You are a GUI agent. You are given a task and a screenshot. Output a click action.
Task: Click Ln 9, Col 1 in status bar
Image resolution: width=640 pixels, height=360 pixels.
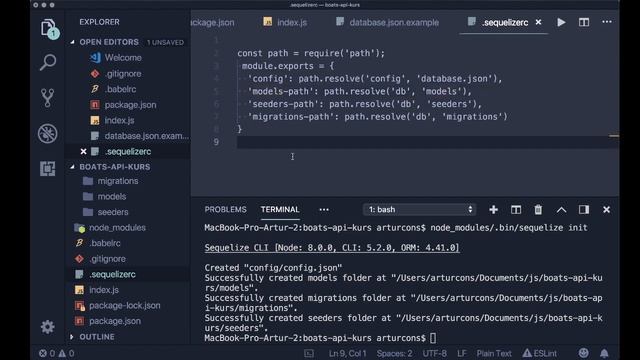347,353
